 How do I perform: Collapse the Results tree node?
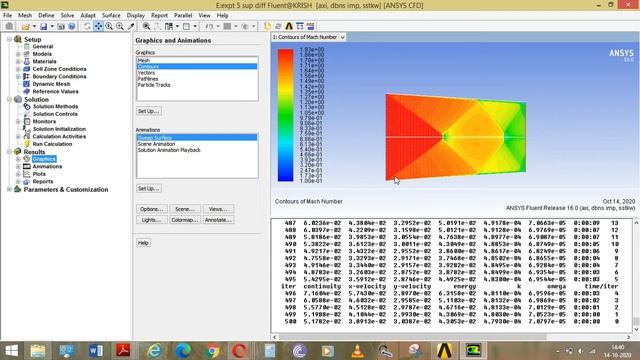tap(9, 151)
